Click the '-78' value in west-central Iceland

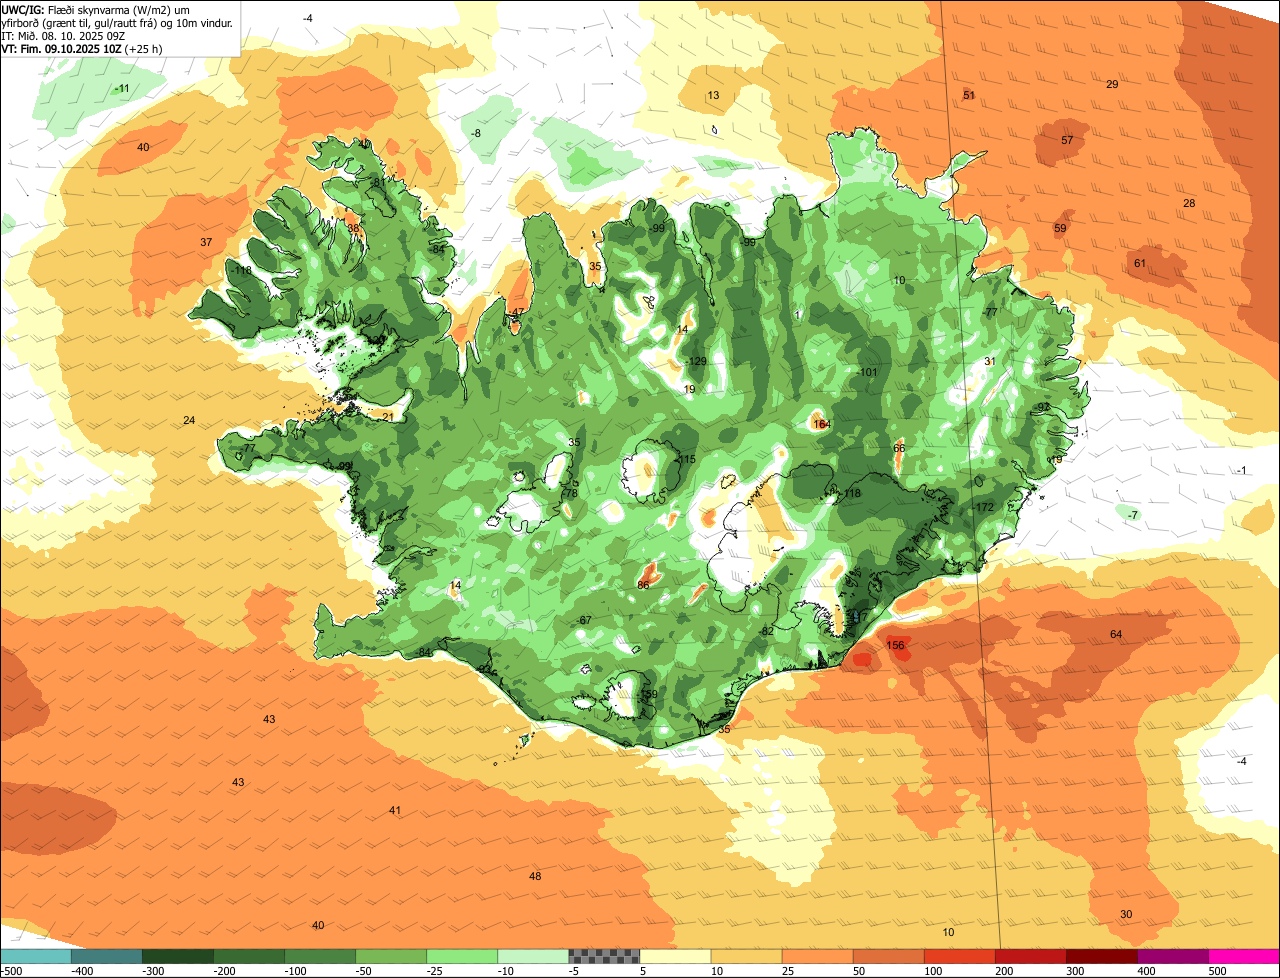click(x=571, y=494)
